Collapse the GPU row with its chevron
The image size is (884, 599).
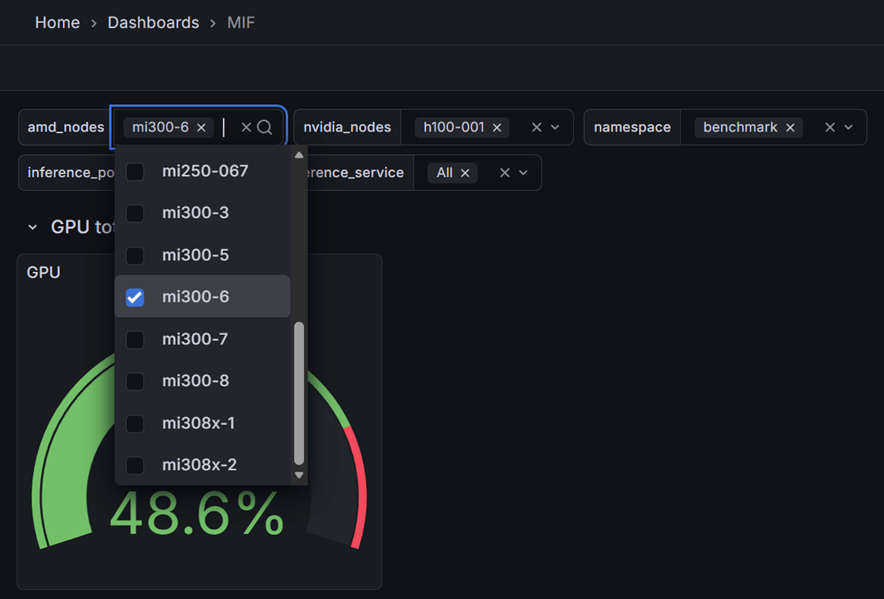tap(31, 227)
